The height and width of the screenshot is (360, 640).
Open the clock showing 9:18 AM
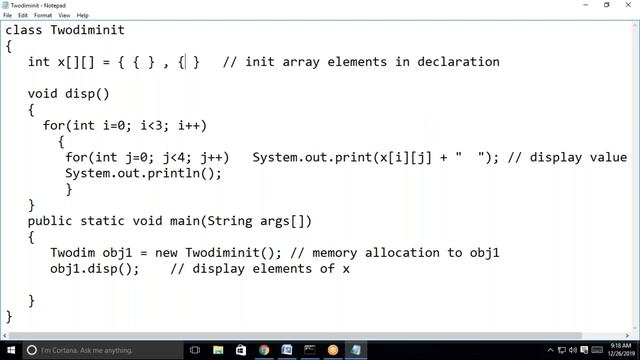621,350
